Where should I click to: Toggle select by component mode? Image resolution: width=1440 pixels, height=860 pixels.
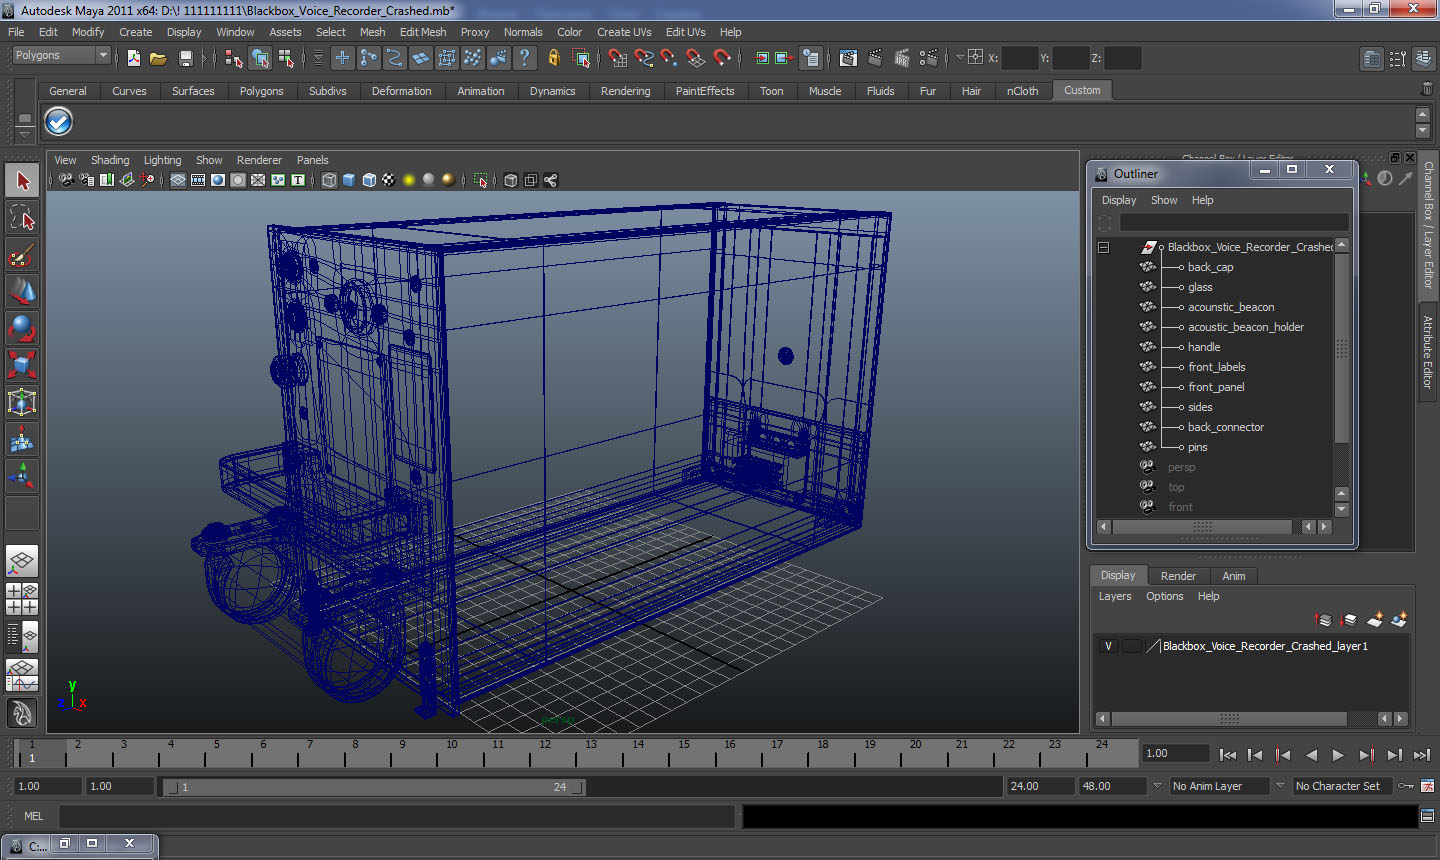[286, 58]
